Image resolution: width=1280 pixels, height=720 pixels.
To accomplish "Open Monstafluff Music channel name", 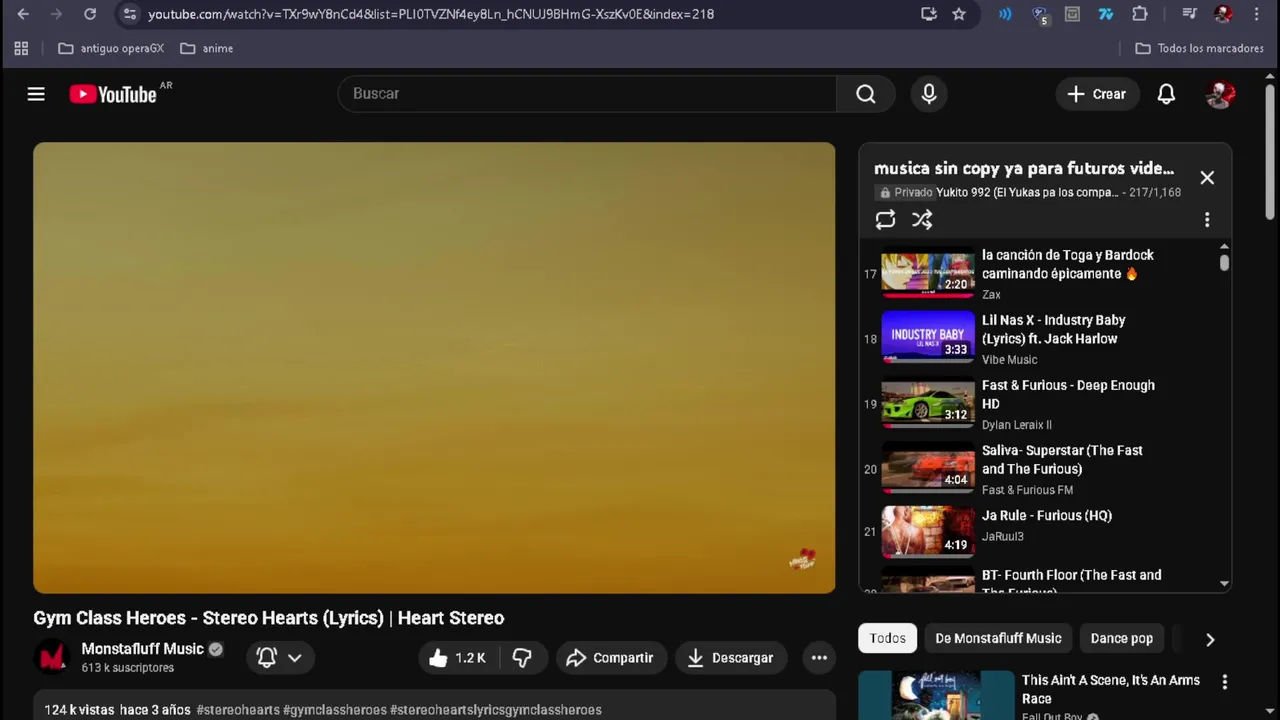I will point(142,649).
